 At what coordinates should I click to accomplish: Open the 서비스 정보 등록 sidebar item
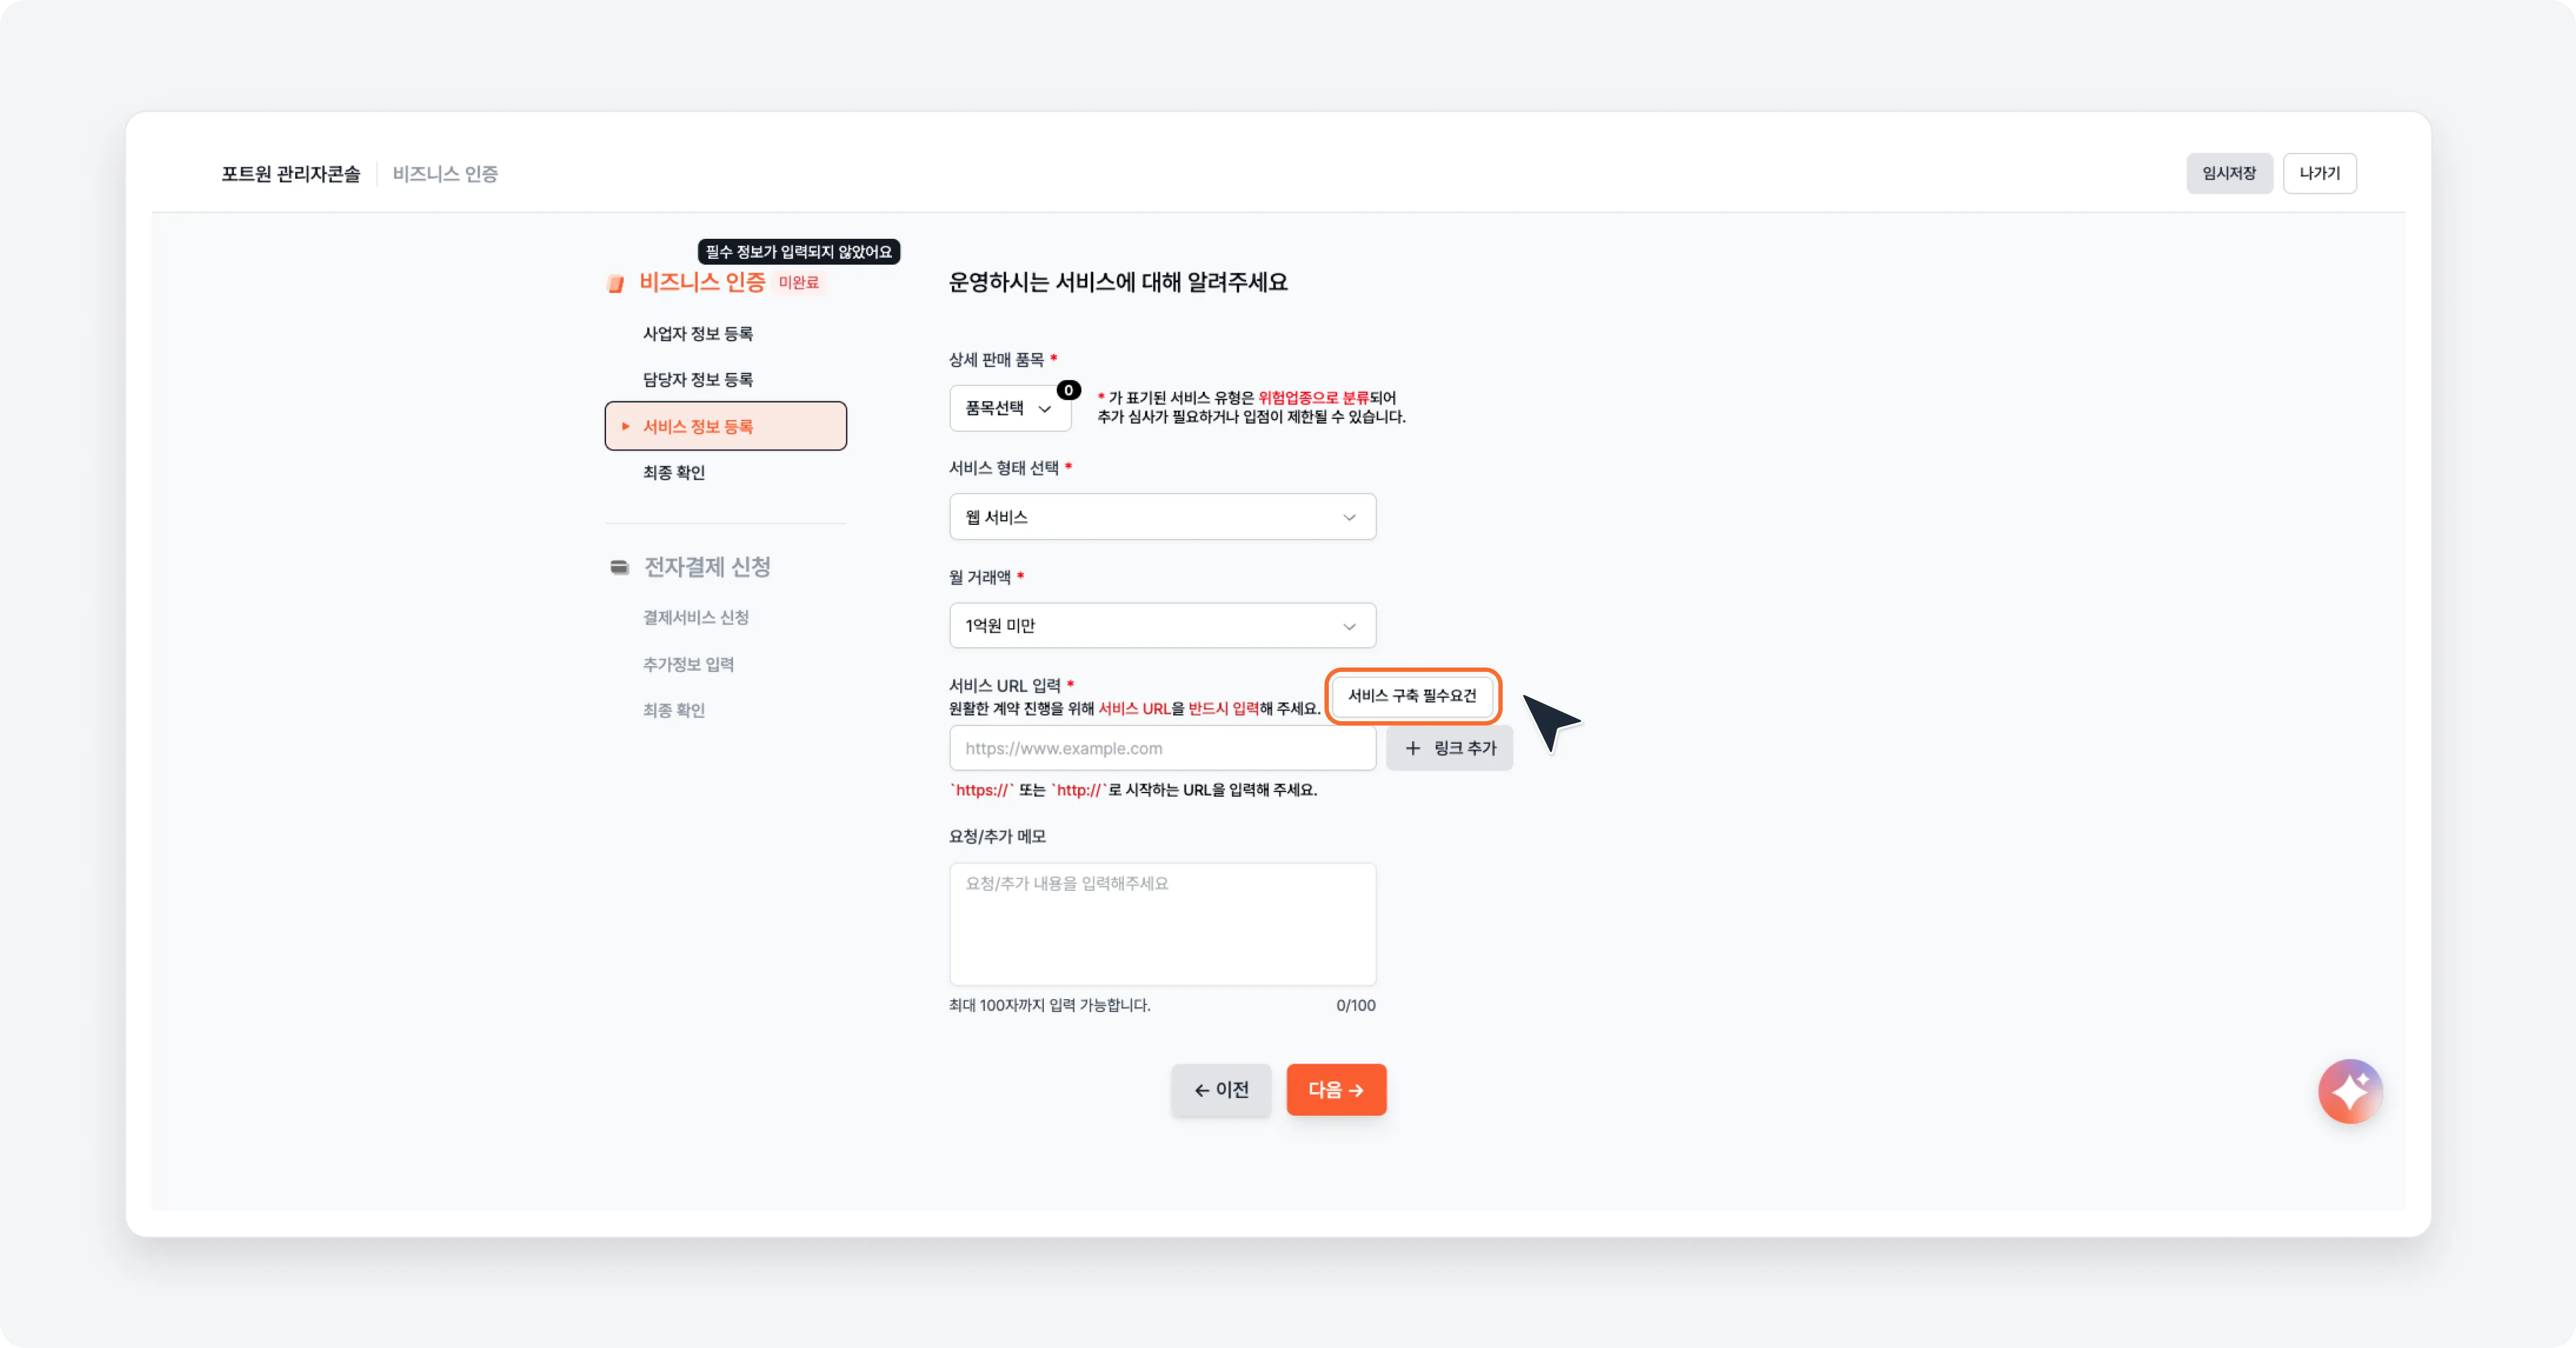pos(725,427)
